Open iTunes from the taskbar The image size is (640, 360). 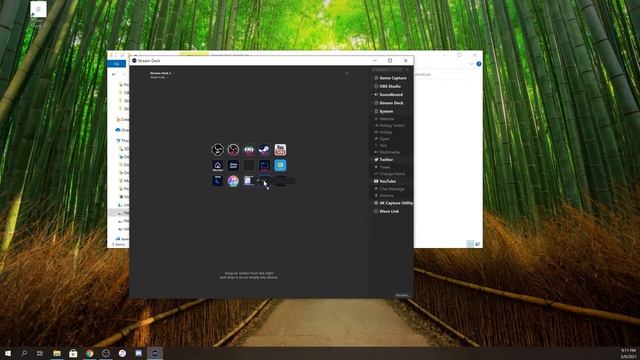[x=122, y=353]
